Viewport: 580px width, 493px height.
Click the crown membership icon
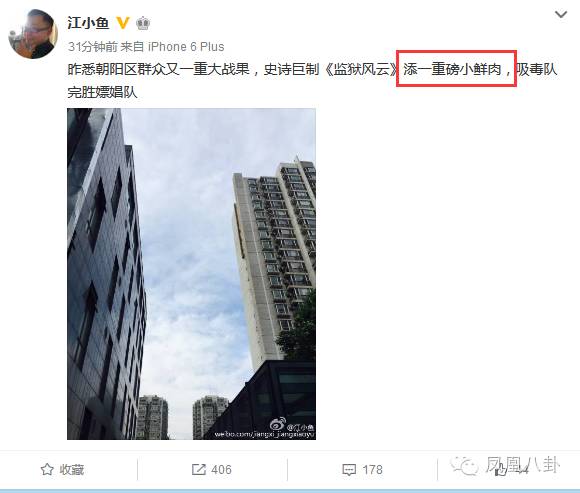(x=143, y=23)
